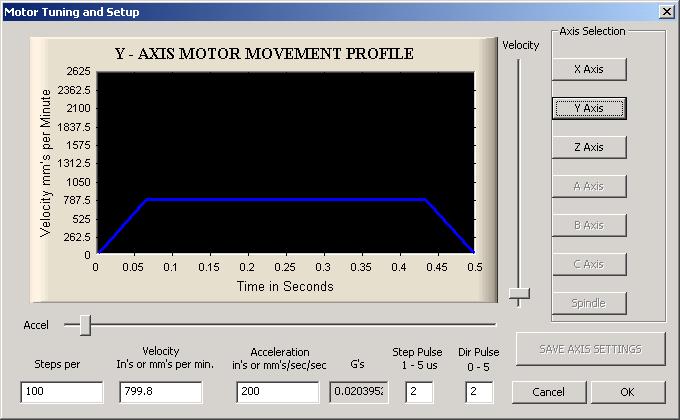Close the Motor Tuning and Setup window
The image size is (680, 420).
click(x=667, y=12)
